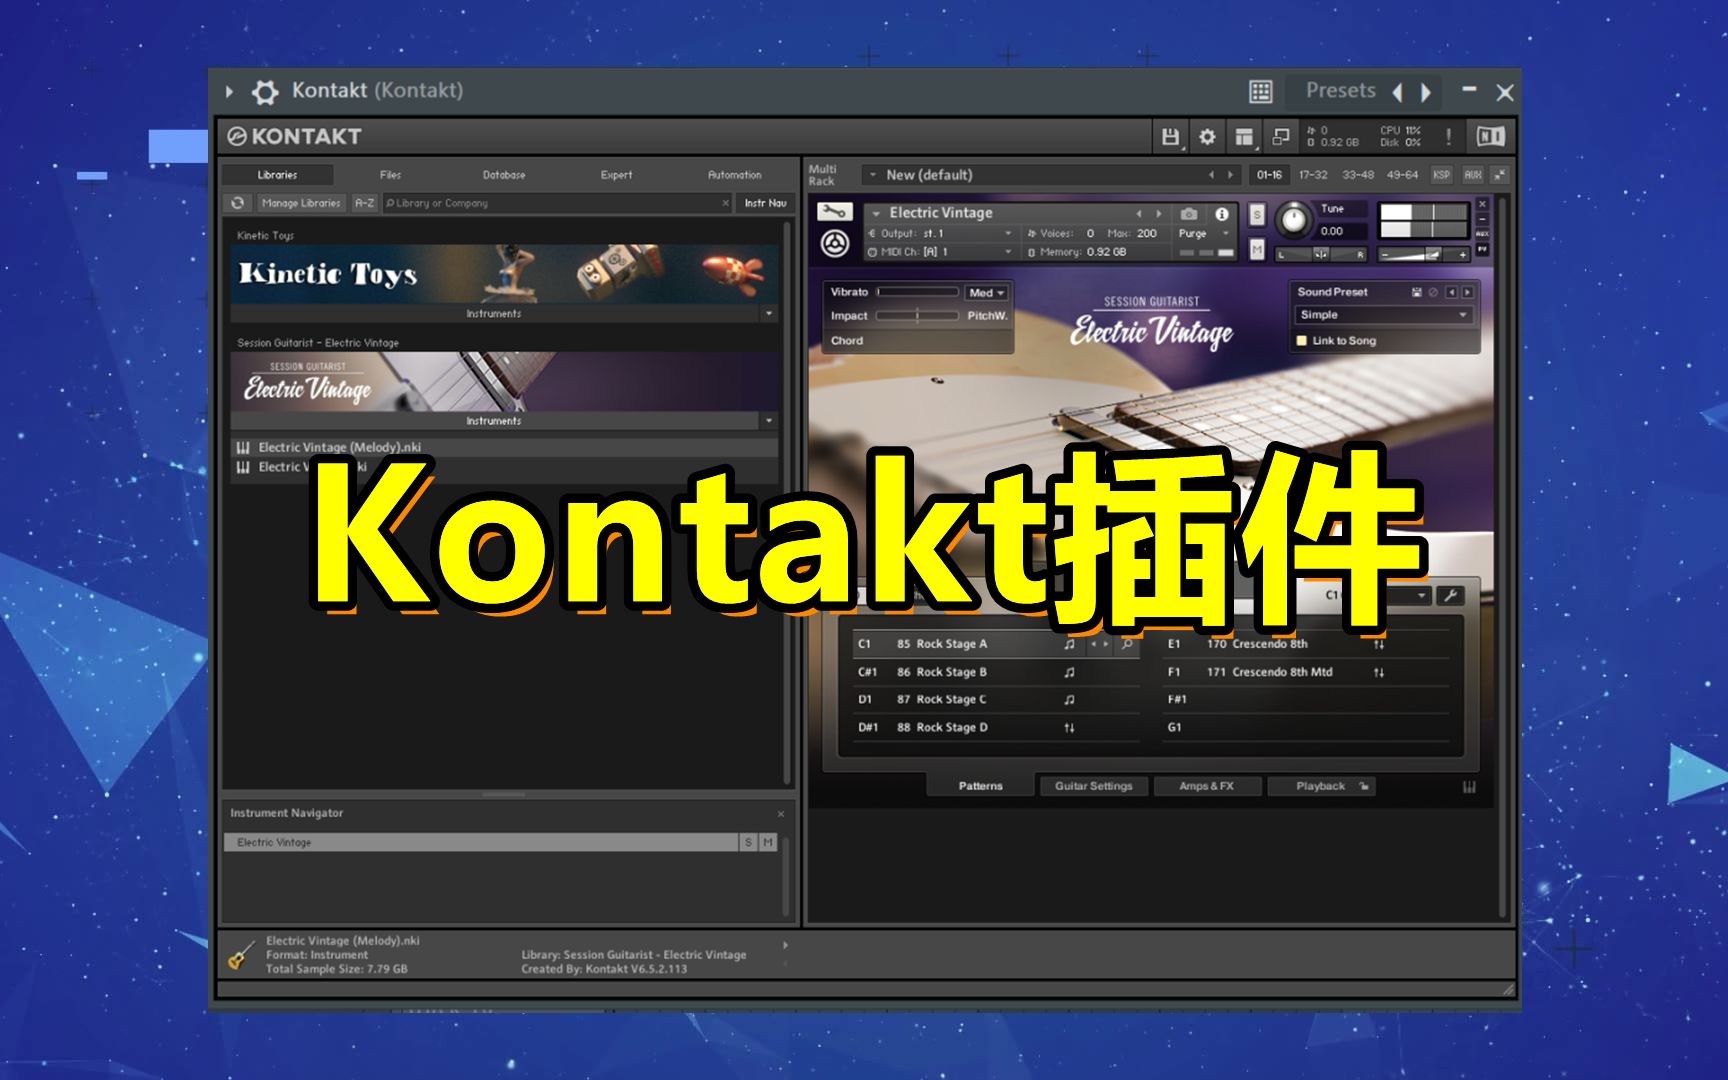Screen dimensions: 1728x1080
Task: Solo Electric Vintage in Instrument Navigator
Action: pyautogui.click(x=748, y=843)
